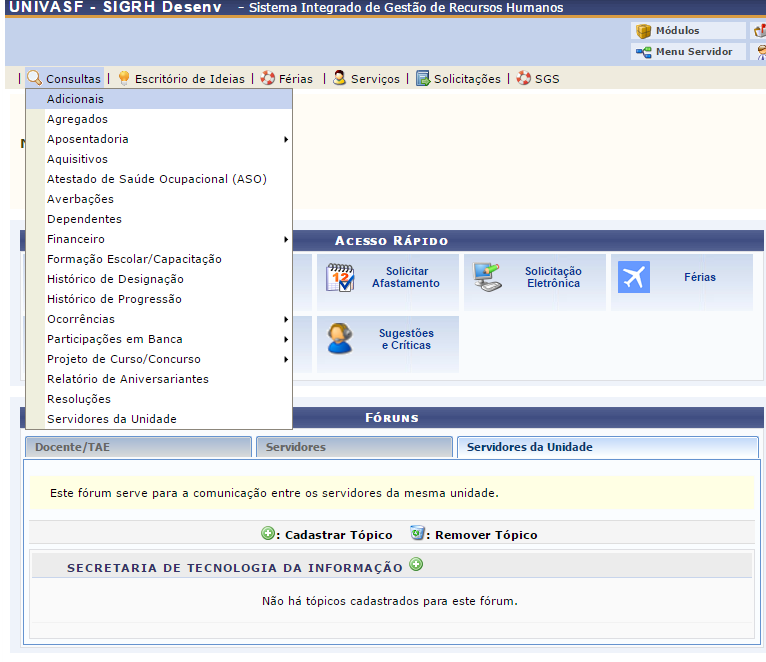This screenshot has width=766, height=662.
Task: Expand the Aposentadoria submenu
Action: click(x=88, y=139)
